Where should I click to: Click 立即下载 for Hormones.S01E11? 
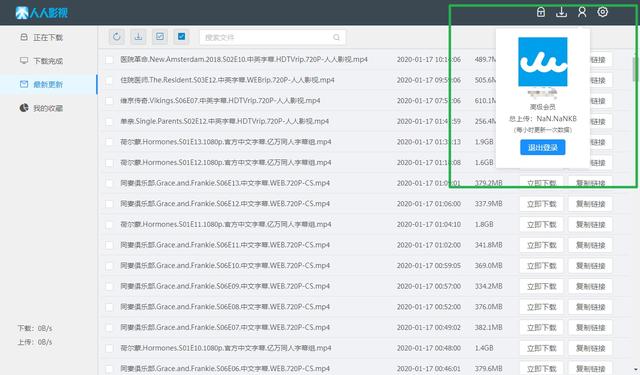click(x=541, y=225)
